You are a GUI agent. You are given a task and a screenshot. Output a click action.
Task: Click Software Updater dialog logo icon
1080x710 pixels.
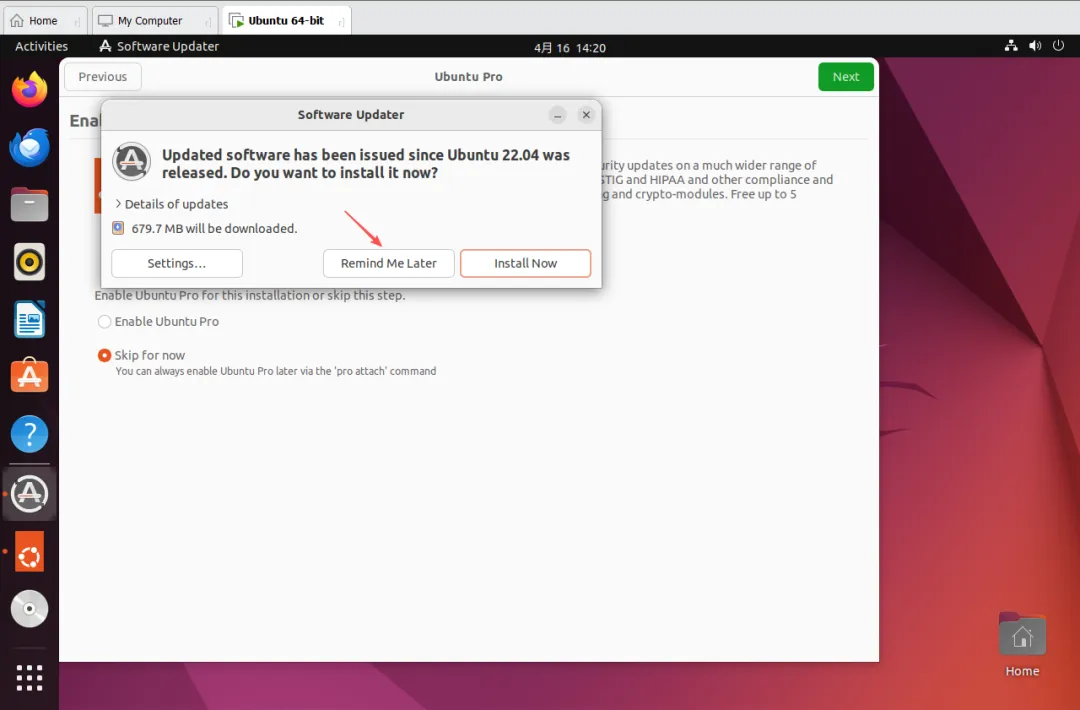132,161
